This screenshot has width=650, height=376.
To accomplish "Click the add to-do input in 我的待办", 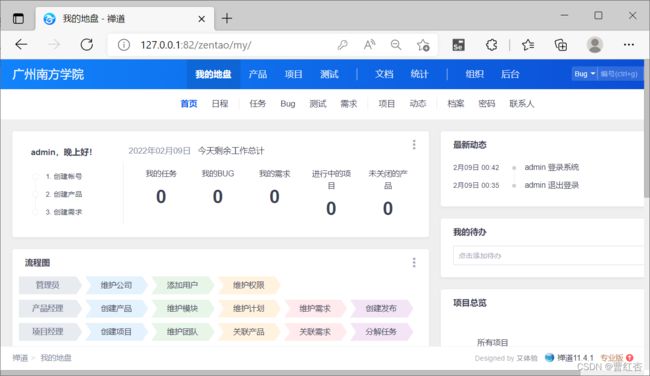I will (x=548, y=255).
